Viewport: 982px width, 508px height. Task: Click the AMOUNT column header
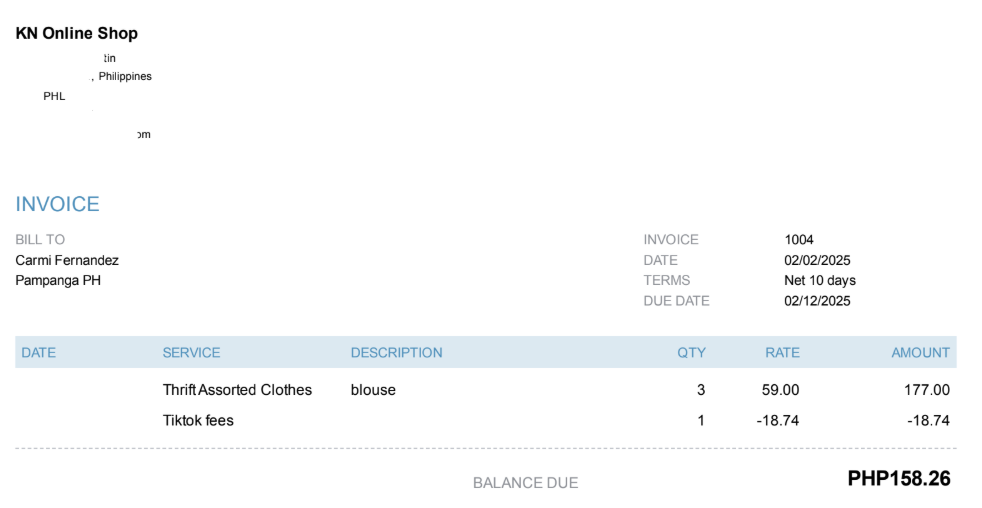[920, 353]
